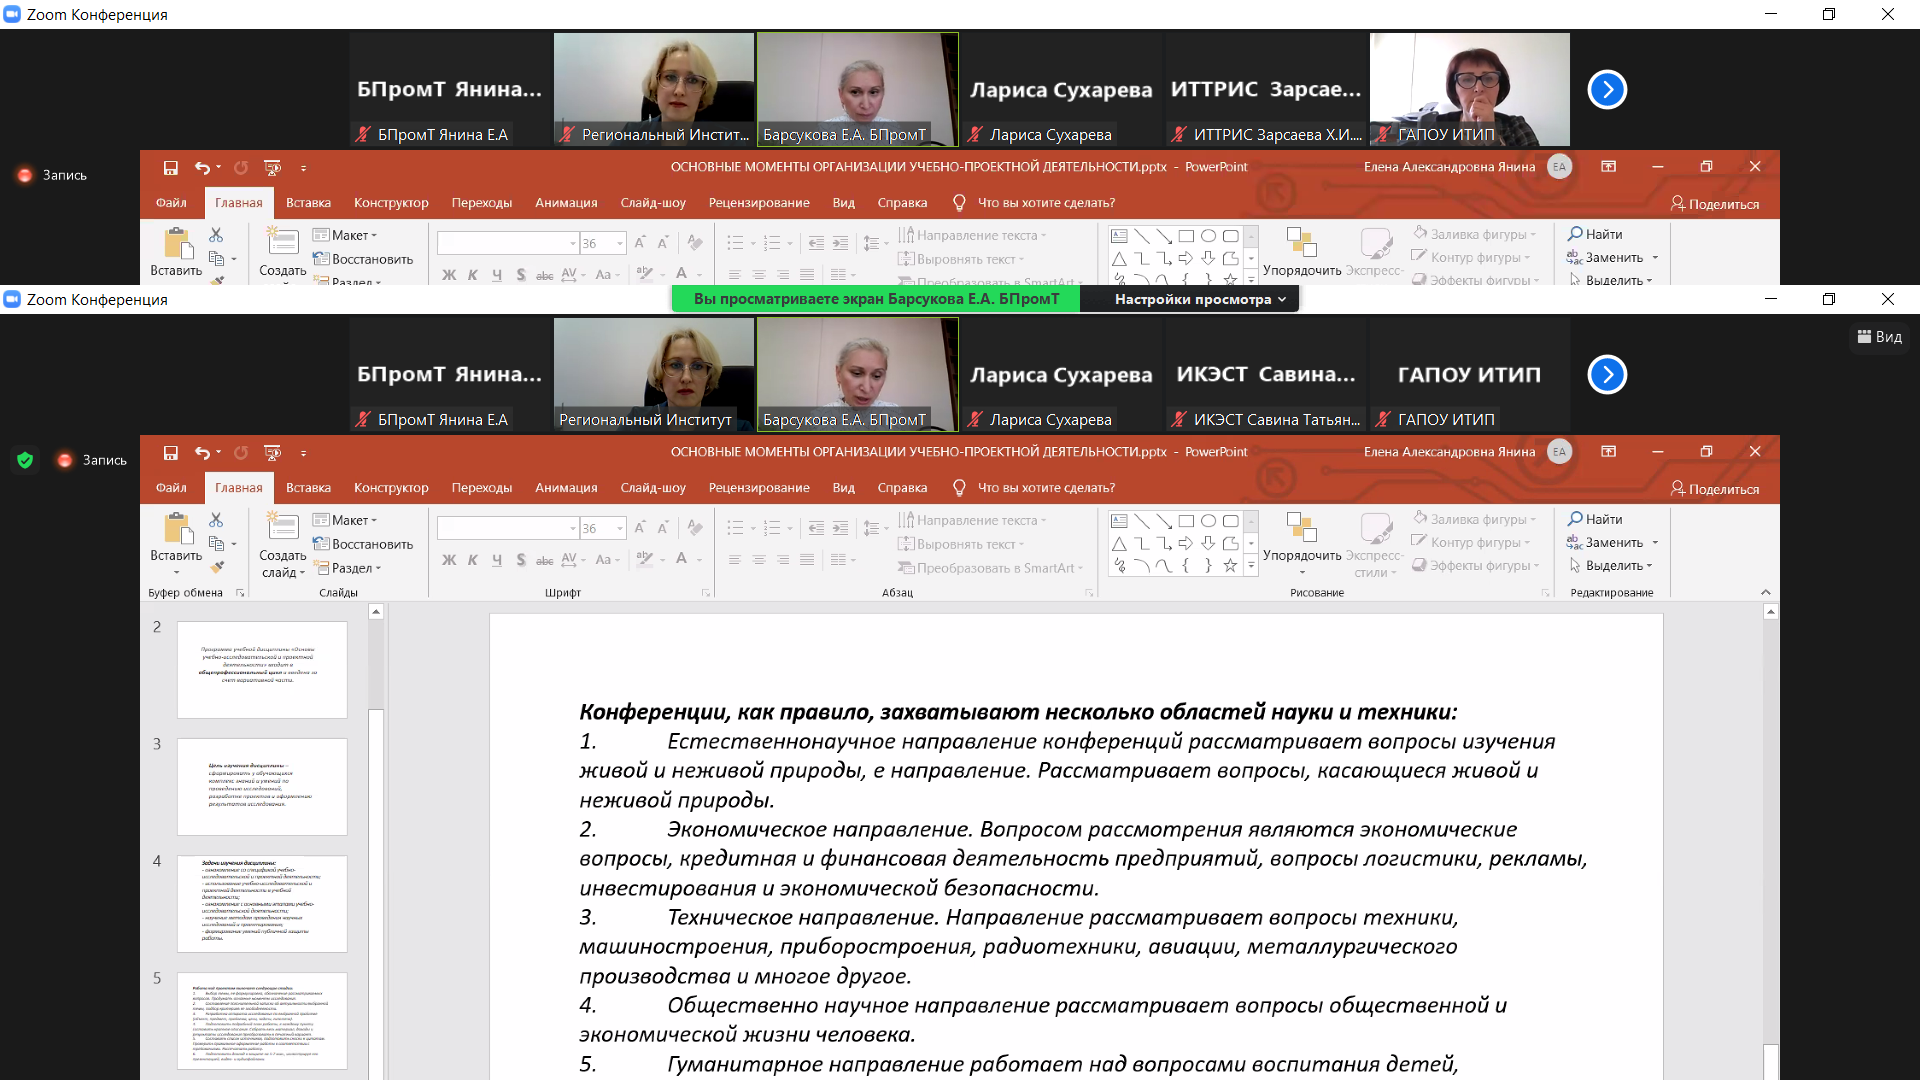Click the blue next-participants arrow in the upper Zoom window
This screenshot has width=1920, height=1080.
click(1607, 90)
